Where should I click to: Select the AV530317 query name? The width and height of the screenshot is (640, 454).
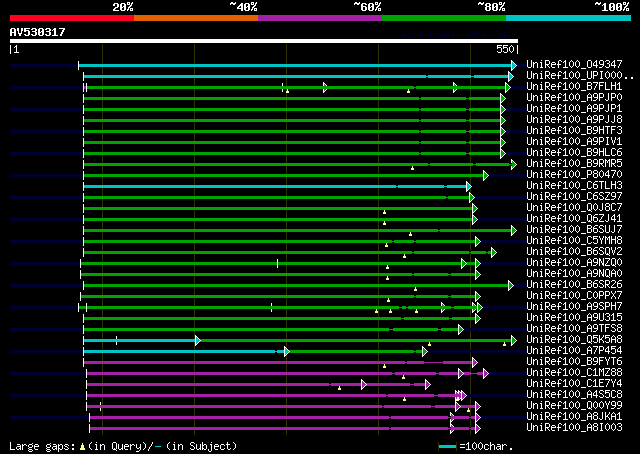[37, 32]
